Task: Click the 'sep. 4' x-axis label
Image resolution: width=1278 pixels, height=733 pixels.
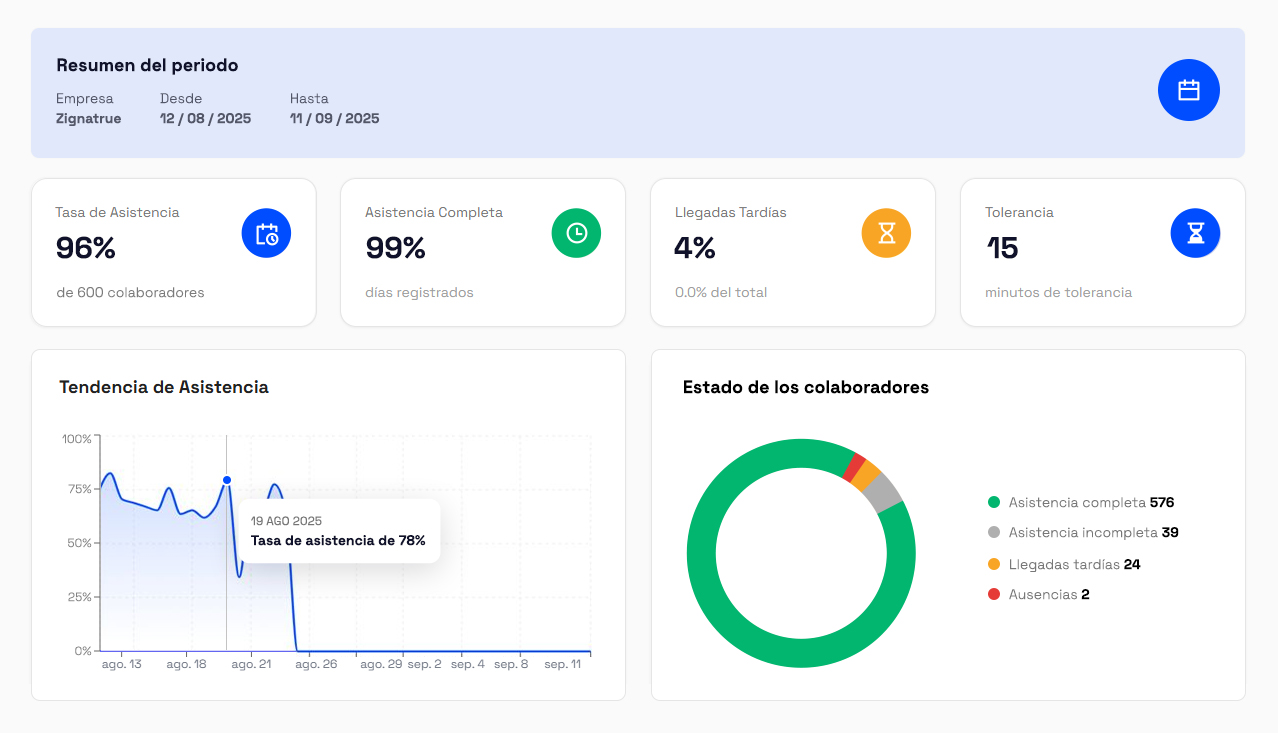Action: click(x=468, y=664)
